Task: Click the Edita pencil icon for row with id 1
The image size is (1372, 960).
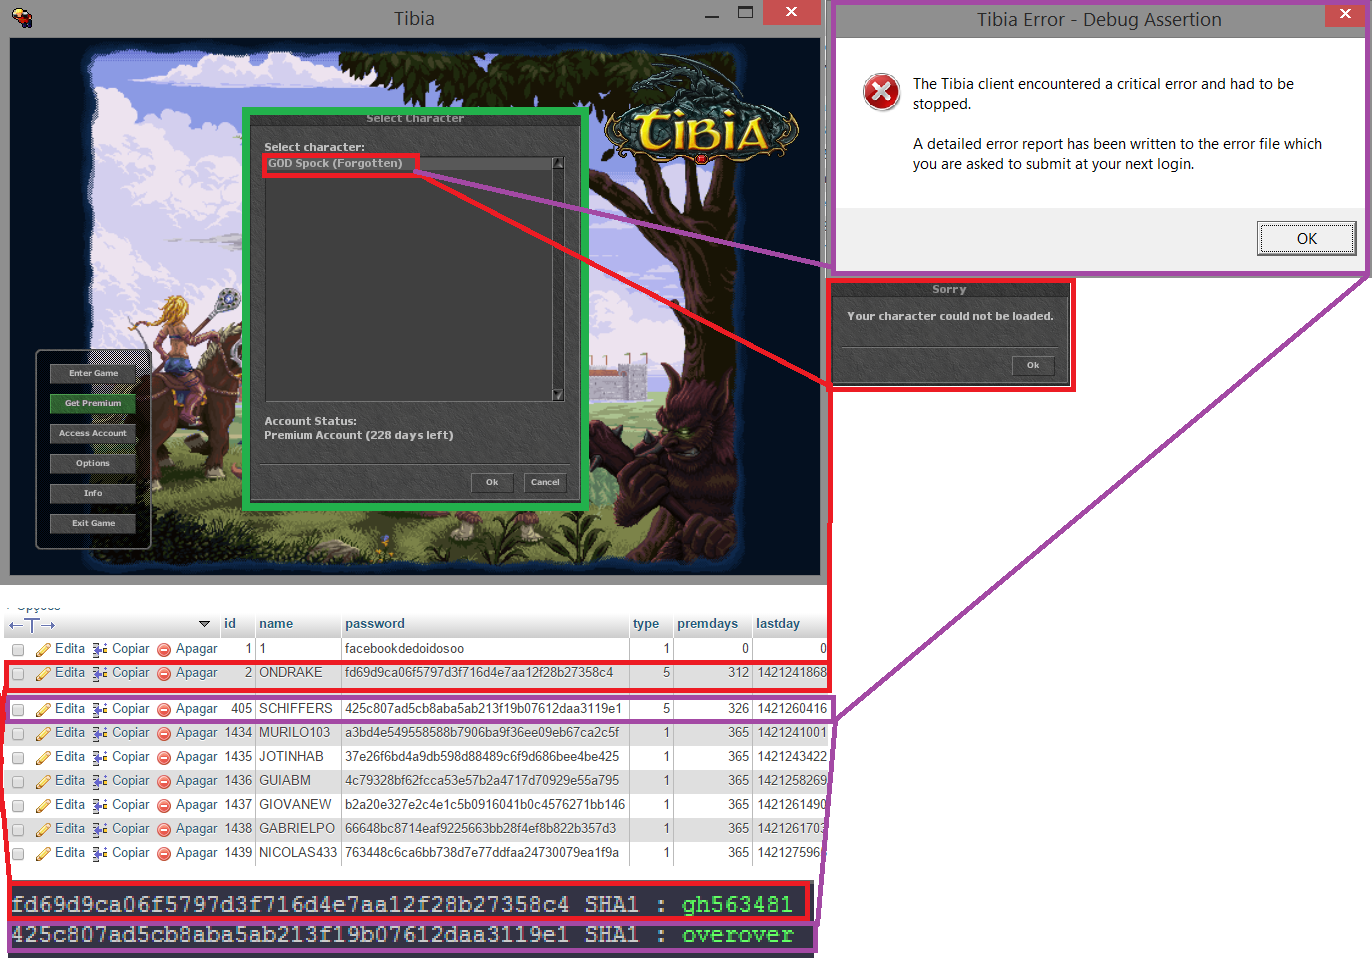Action: pyautogui.click(x=43, y=650)
